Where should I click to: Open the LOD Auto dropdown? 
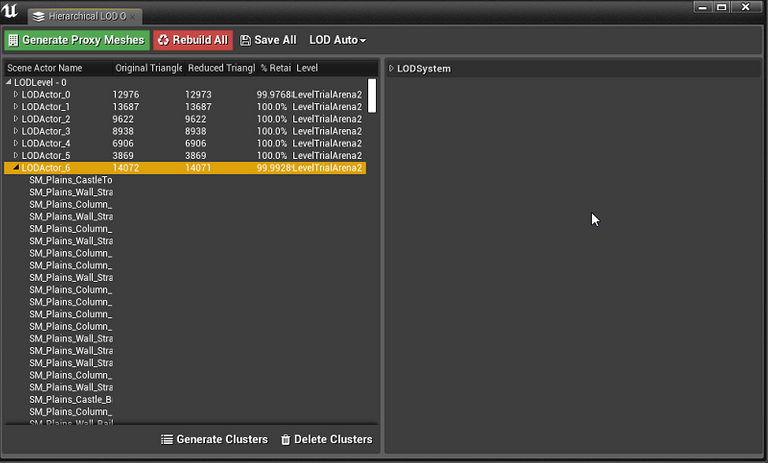(x=337, y=40)
